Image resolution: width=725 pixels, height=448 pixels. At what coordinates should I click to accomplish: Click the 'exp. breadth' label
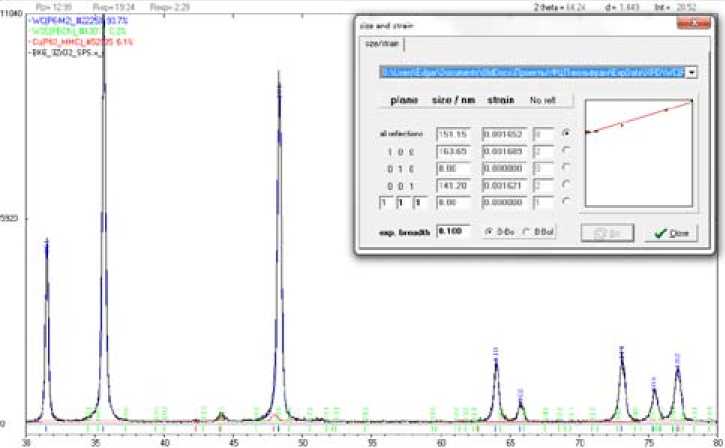pos(405,233)
